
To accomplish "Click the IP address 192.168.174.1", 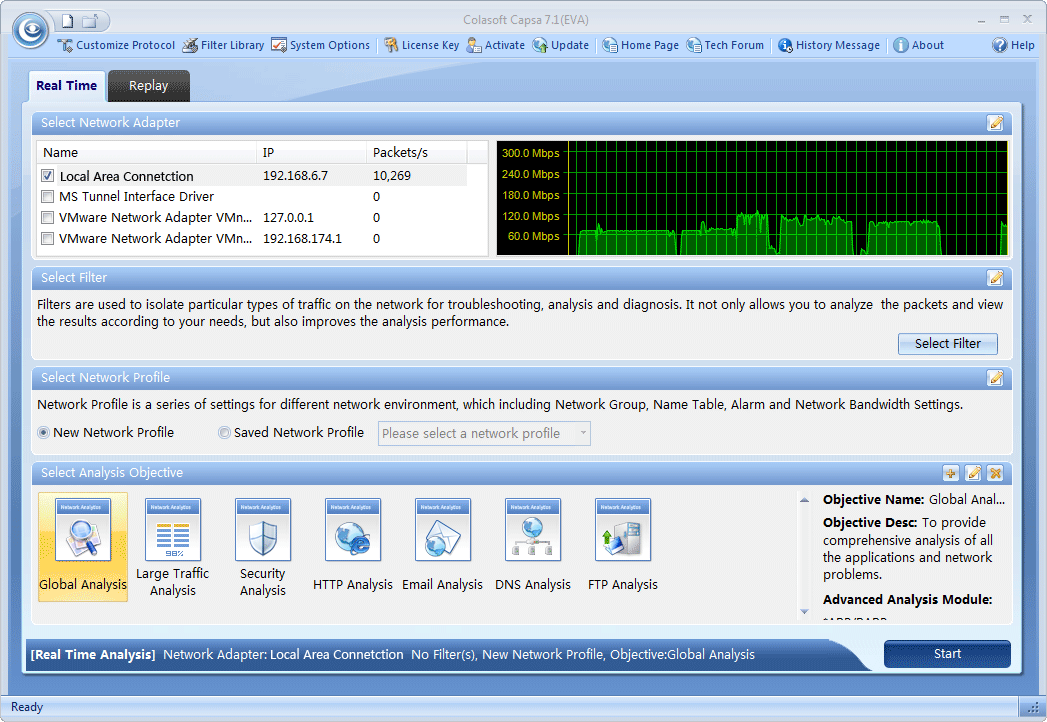I will pyautogui.click(x=302, y=238).
